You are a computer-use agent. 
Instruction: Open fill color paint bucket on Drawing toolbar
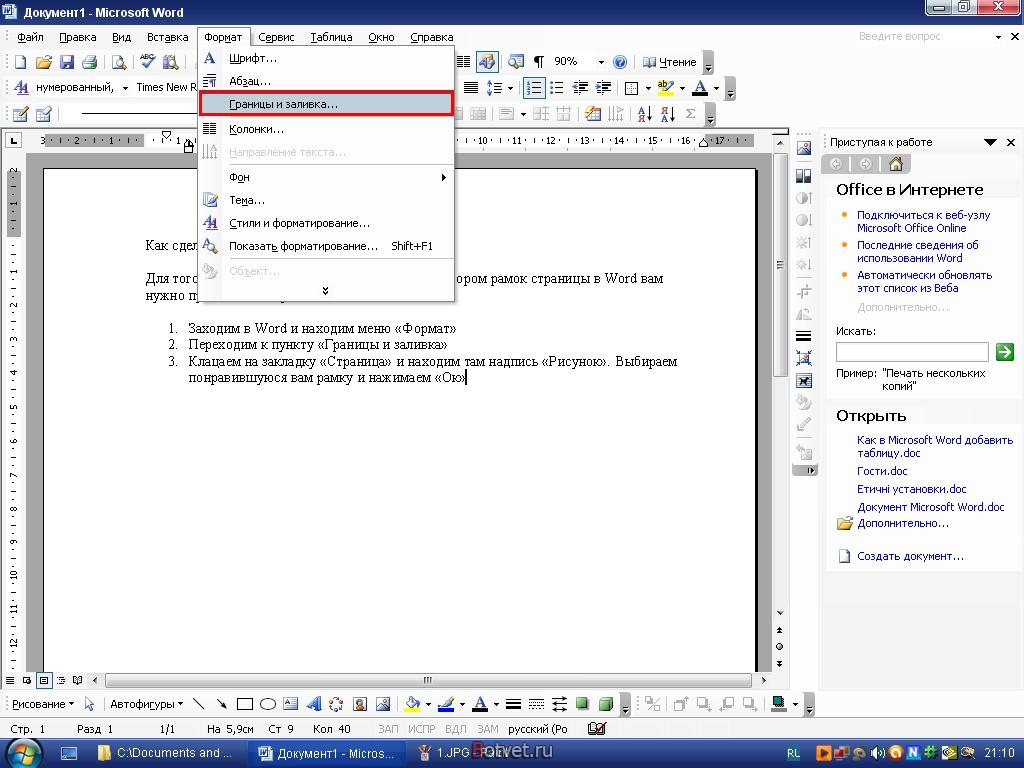tap(412, 704)
